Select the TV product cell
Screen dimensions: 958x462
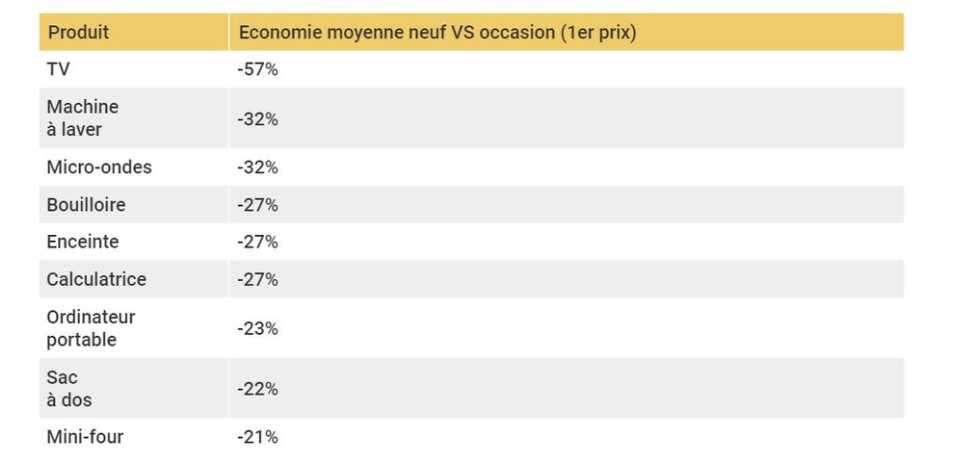click(58, 69)
